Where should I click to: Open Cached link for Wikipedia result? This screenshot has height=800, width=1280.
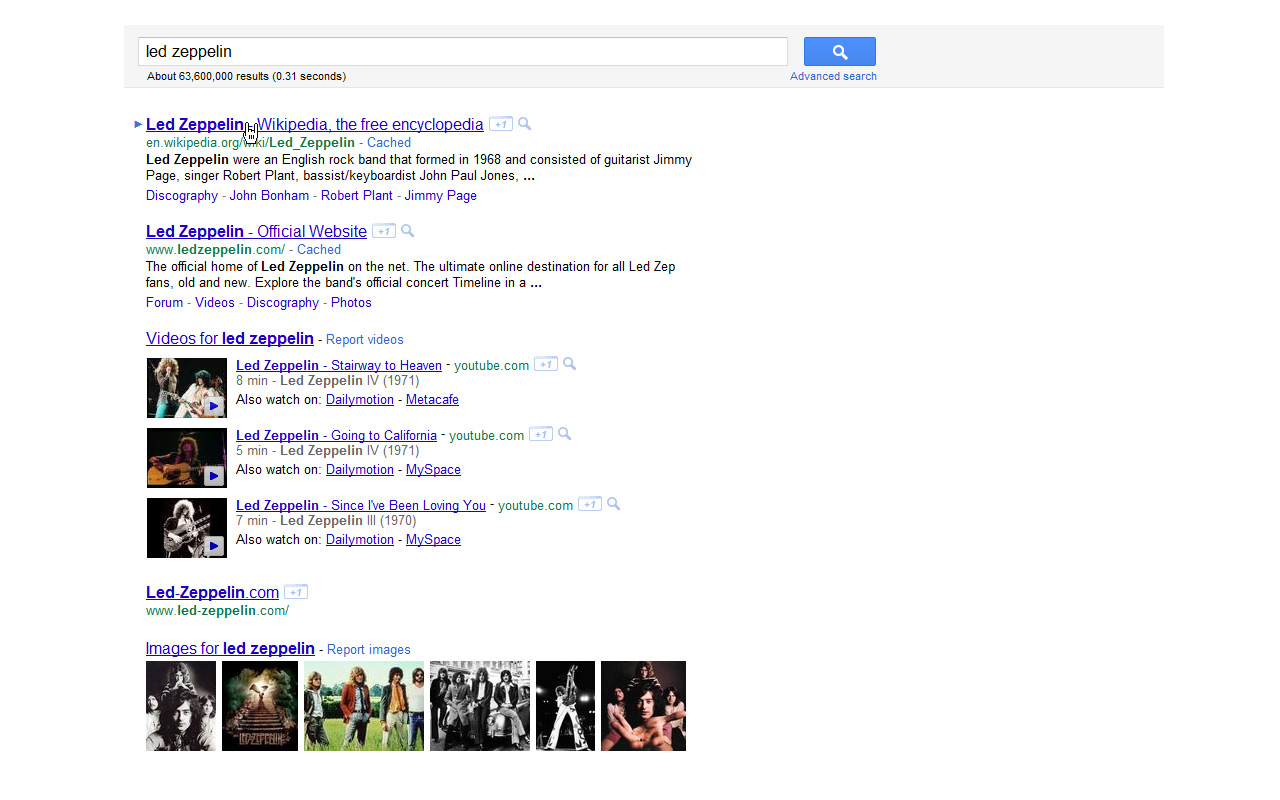click(389, 143)
